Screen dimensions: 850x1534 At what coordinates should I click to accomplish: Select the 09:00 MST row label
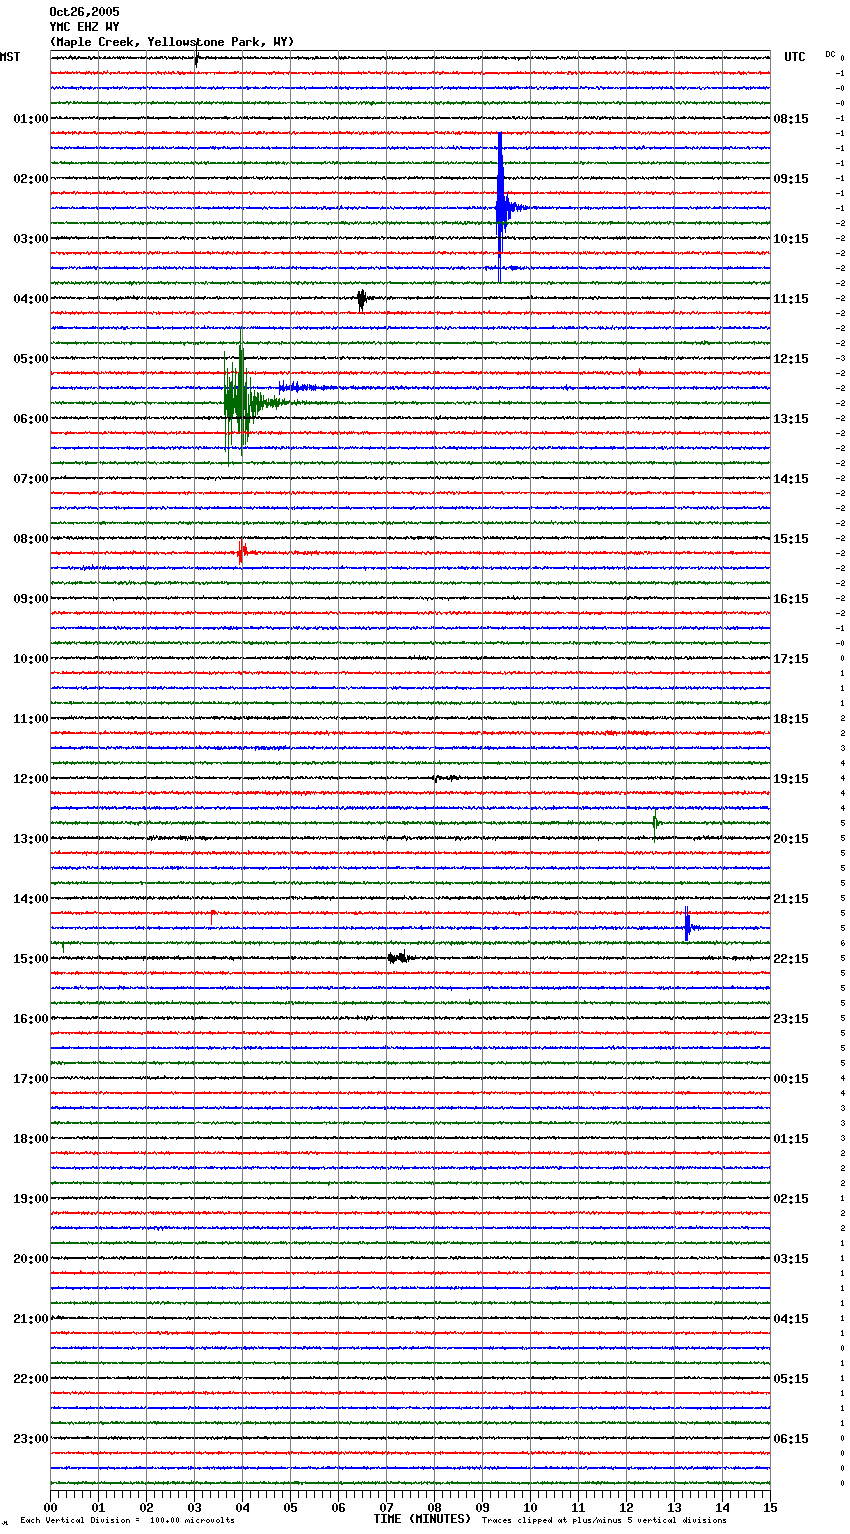(31, 599)
